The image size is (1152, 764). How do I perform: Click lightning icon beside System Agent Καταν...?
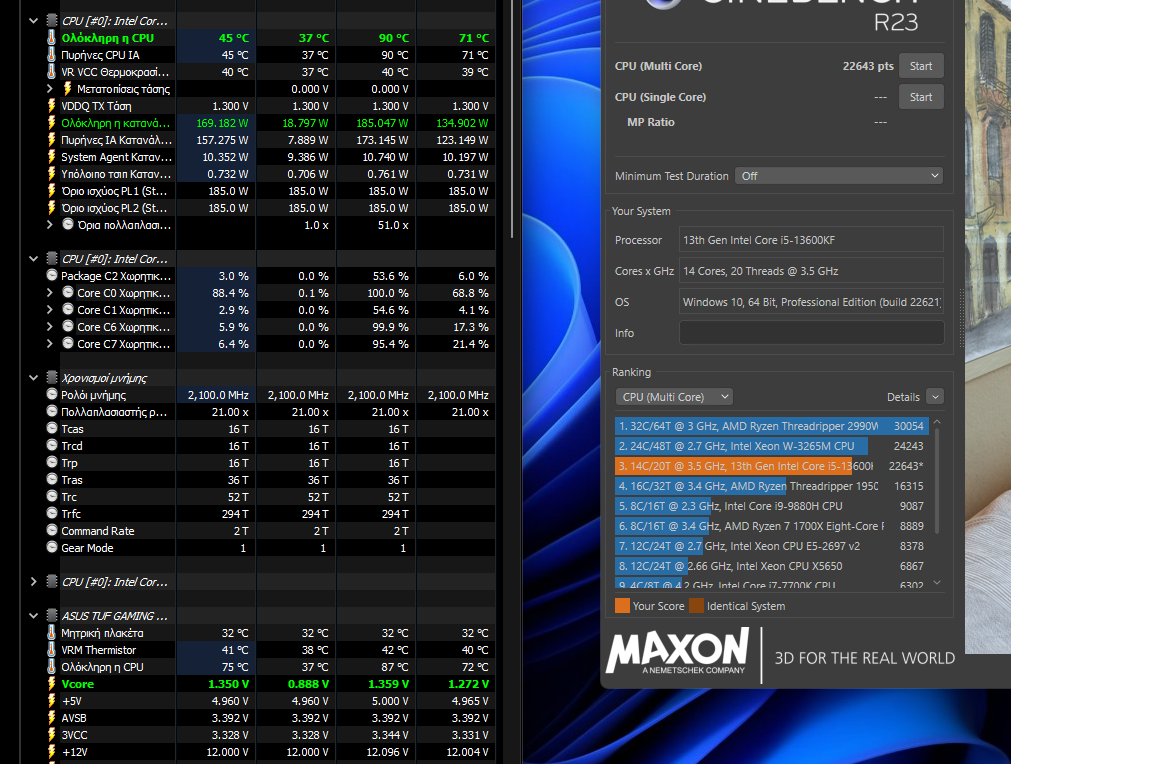(51, 156)
